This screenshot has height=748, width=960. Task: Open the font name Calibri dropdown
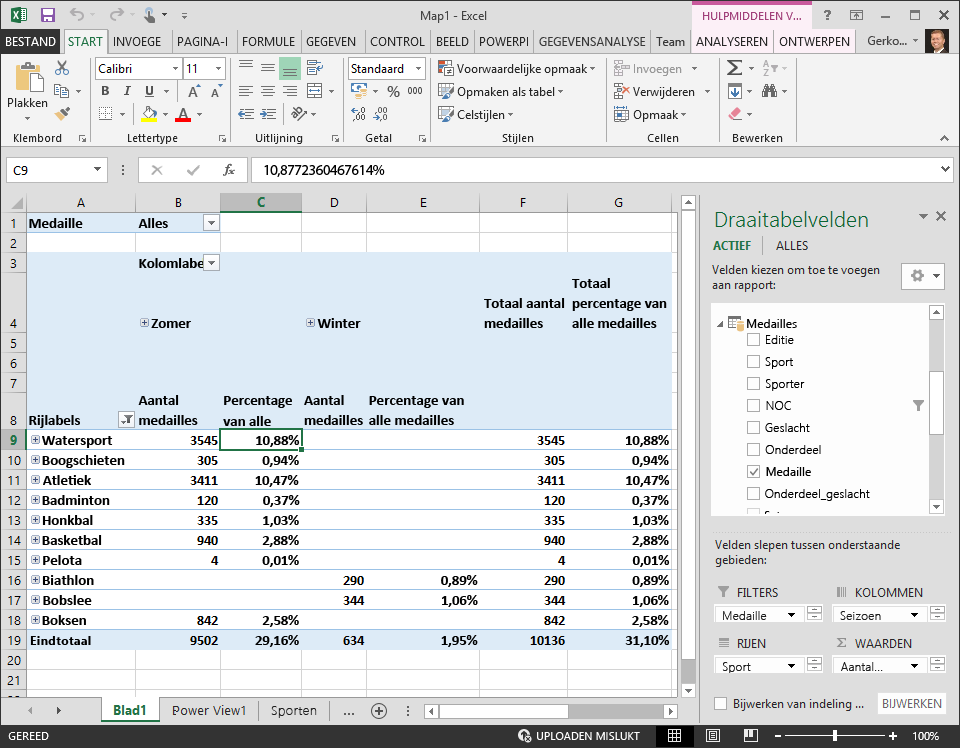pyautogui.click(x=175, y=69)
